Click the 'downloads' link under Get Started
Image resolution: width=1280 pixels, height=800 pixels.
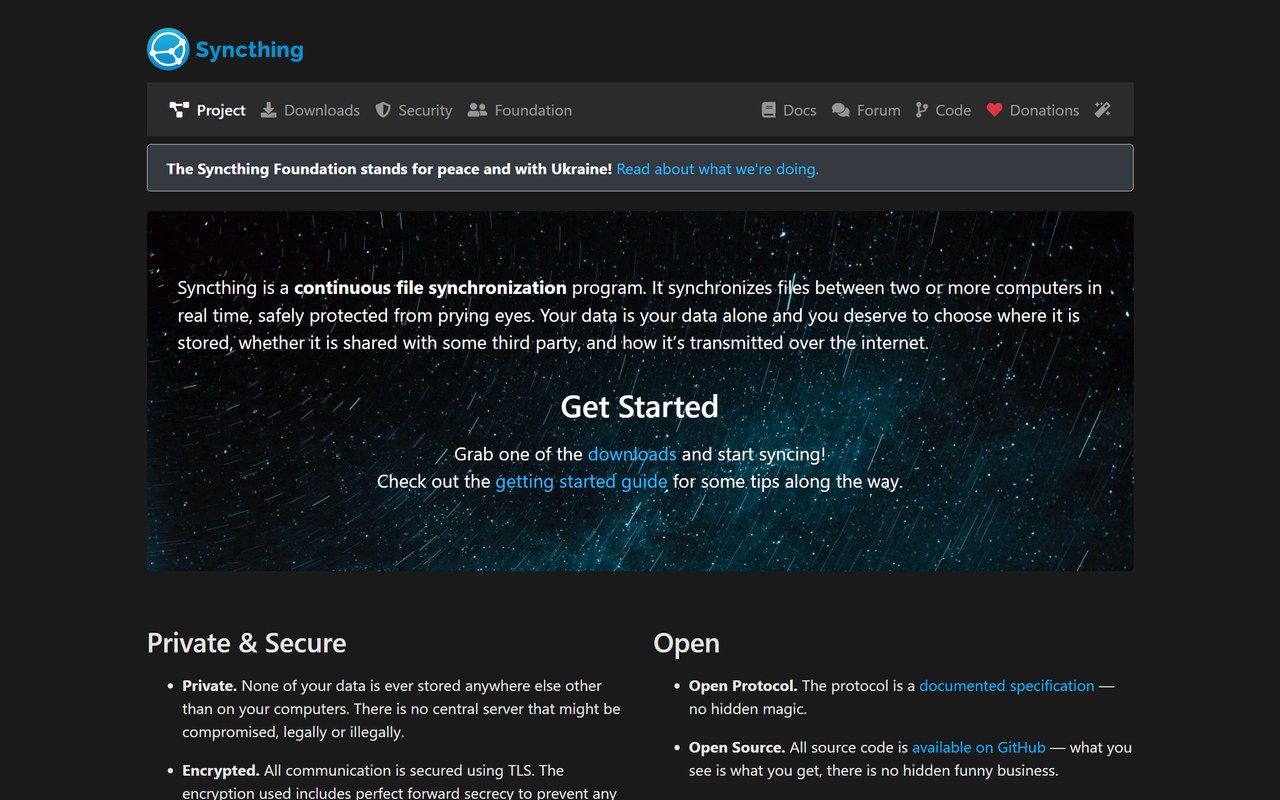click(x=632, y=454)
